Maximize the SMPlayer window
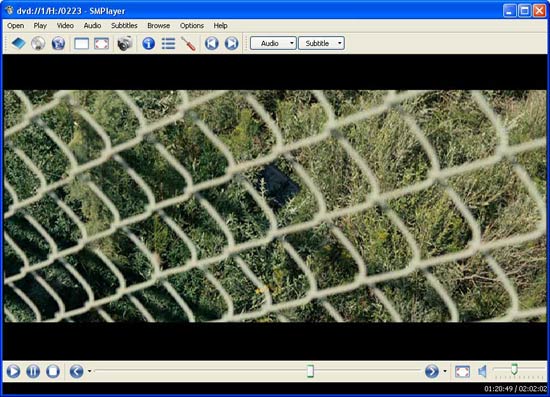The image size is (550, 397). 524,11
